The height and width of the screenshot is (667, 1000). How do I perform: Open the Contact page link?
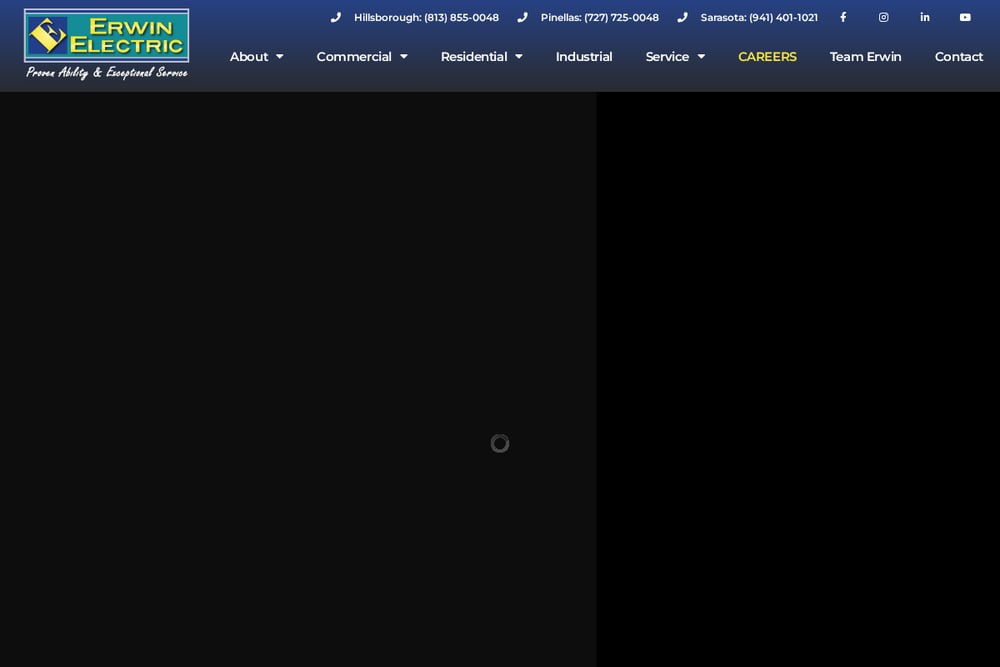pos(959,57)
